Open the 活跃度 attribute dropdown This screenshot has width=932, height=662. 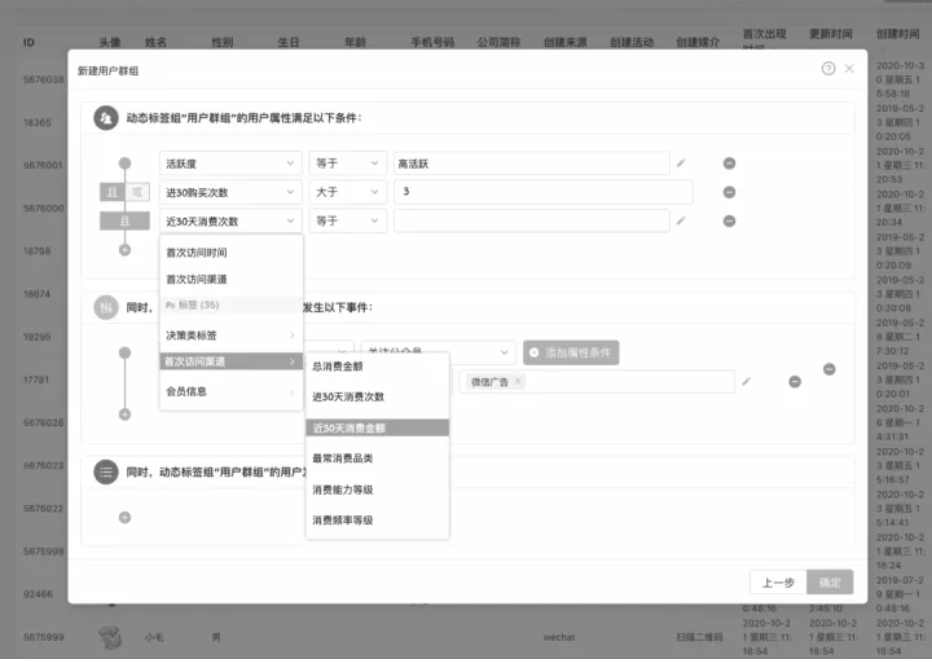tap(230, 163)
